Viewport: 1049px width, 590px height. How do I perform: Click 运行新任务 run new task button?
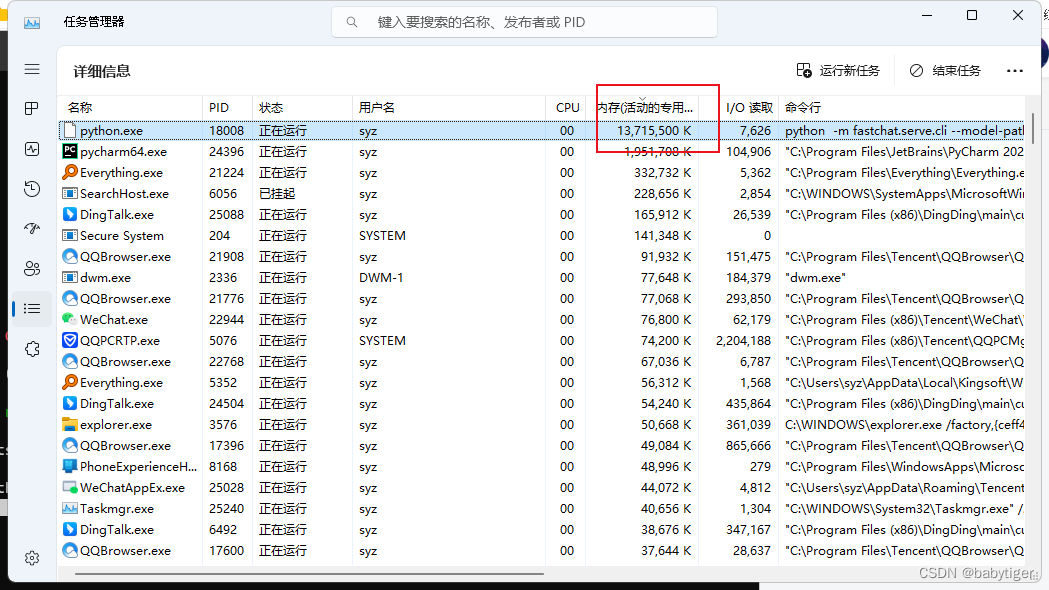pos(838,71)
